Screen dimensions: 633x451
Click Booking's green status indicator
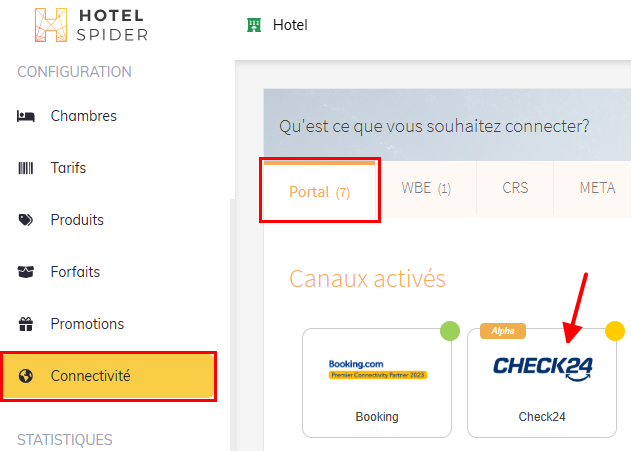coord(450,330)
